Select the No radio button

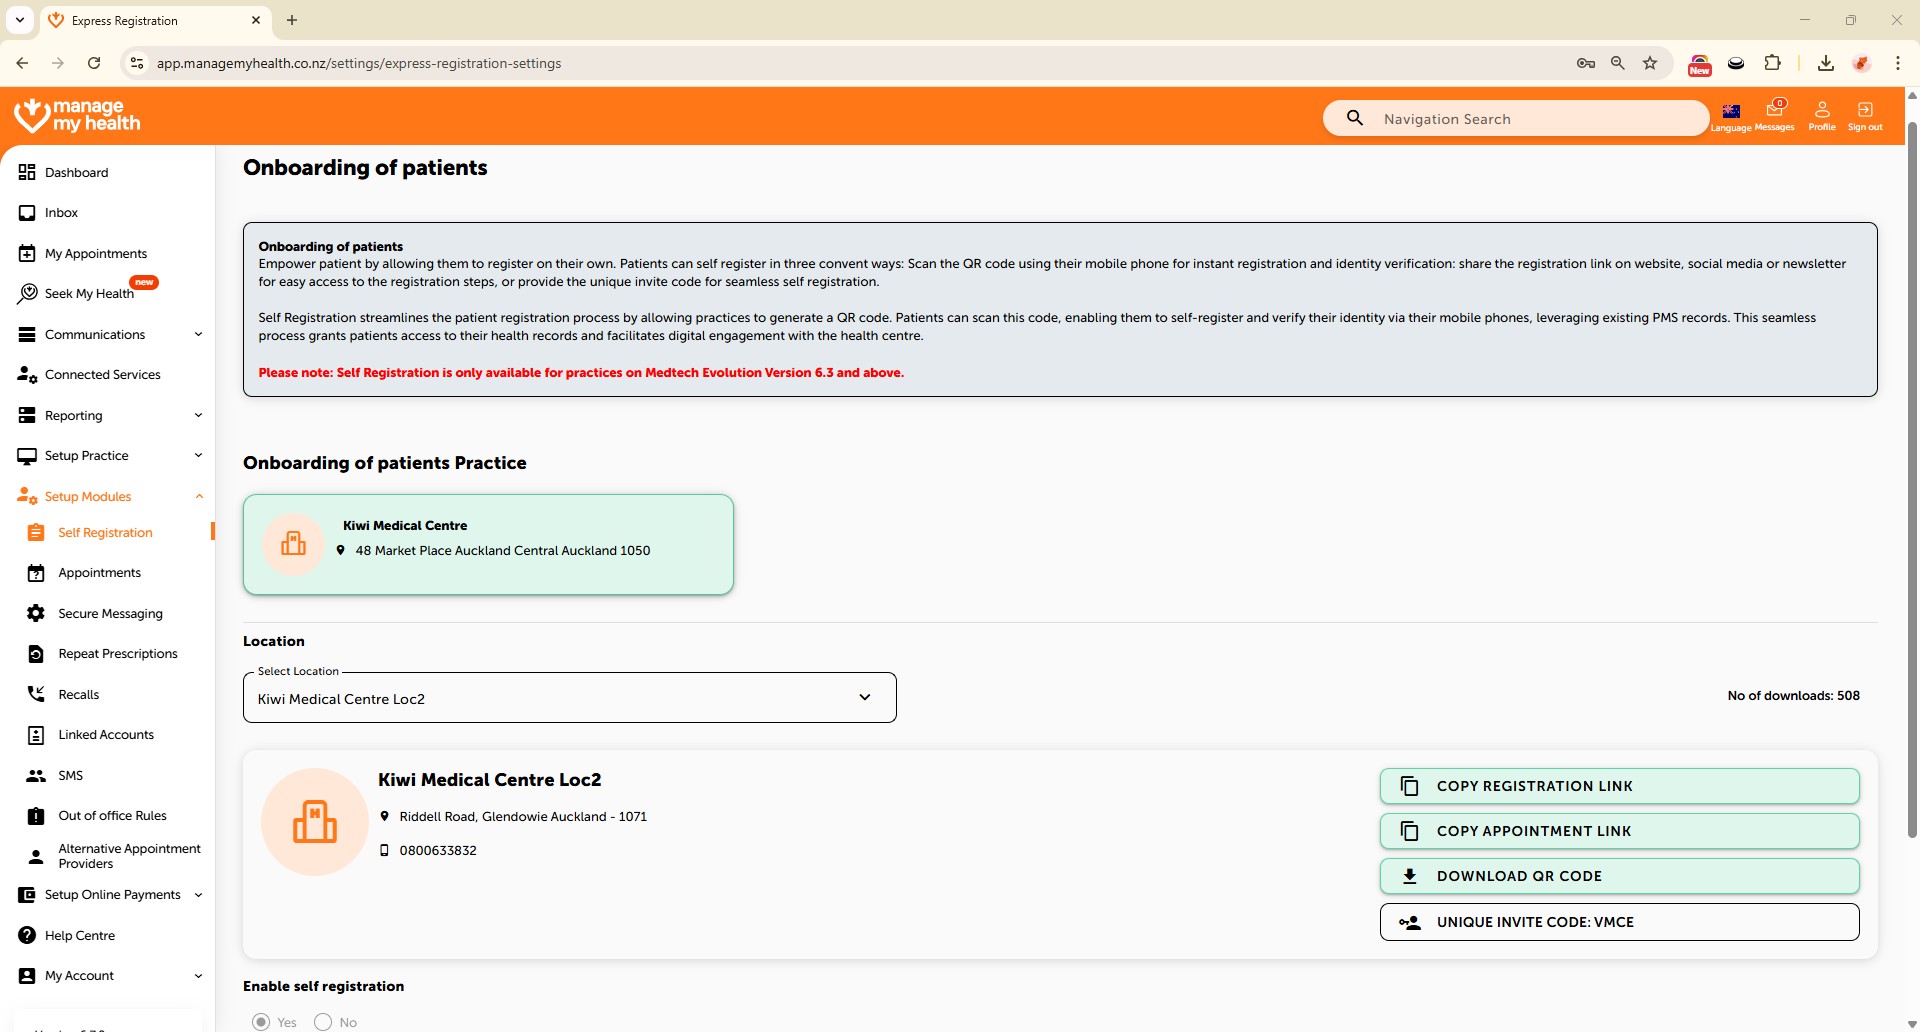click(323, 1021)
